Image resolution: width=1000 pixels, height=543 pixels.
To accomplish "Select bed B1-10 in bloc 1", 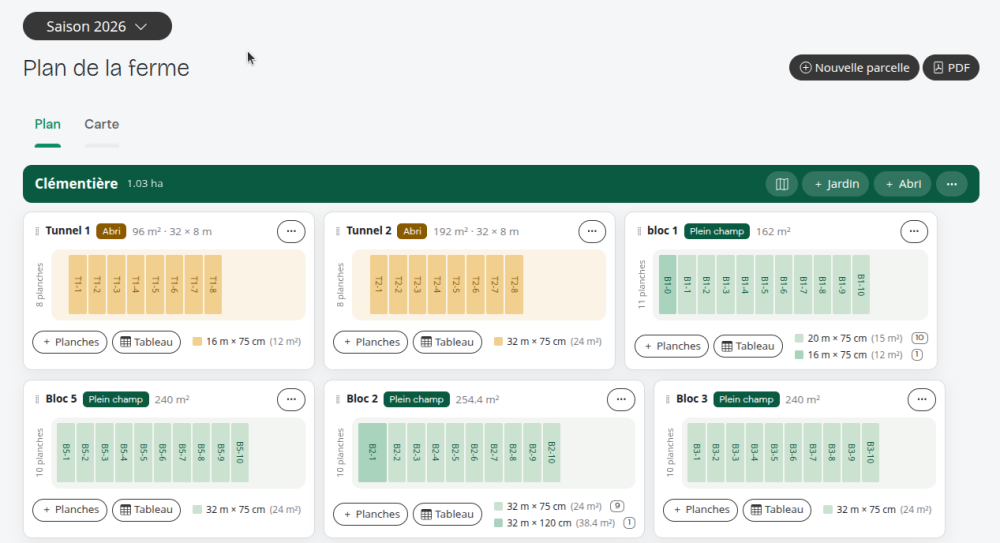I will [x=861, y=285].
